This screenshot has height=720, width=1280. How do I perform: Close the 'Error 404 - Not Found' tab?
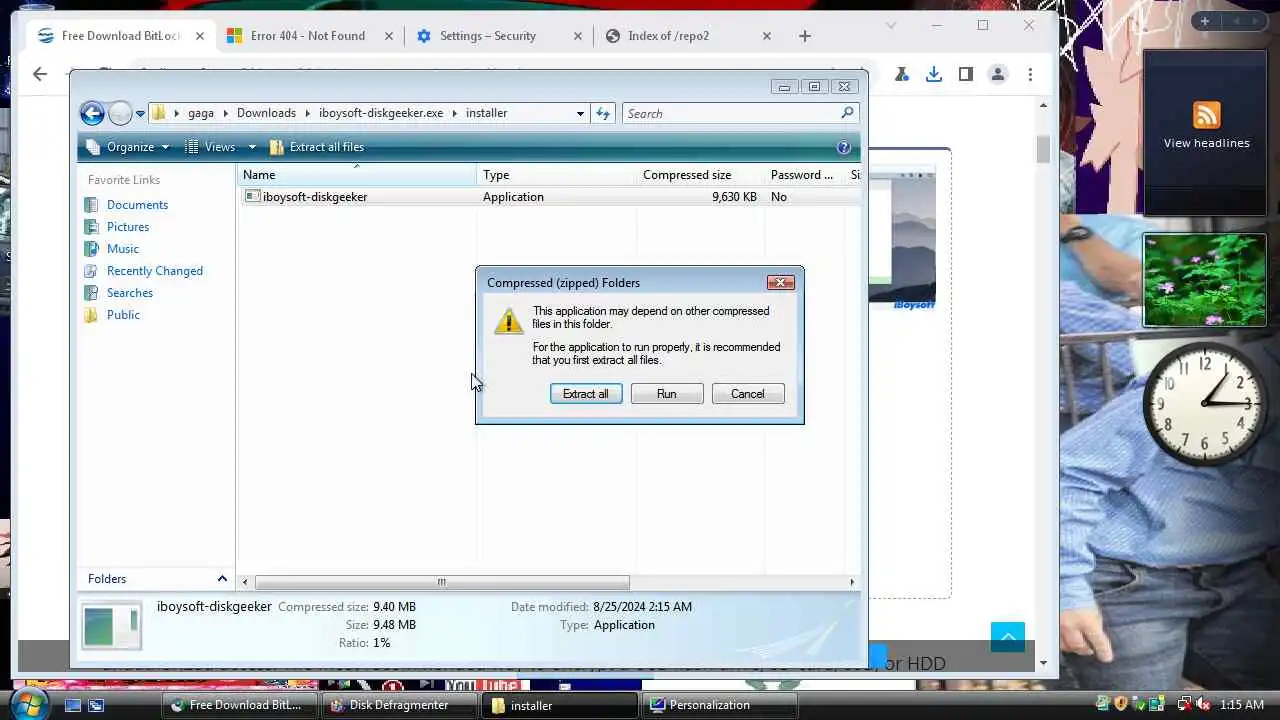pos(389,36)
